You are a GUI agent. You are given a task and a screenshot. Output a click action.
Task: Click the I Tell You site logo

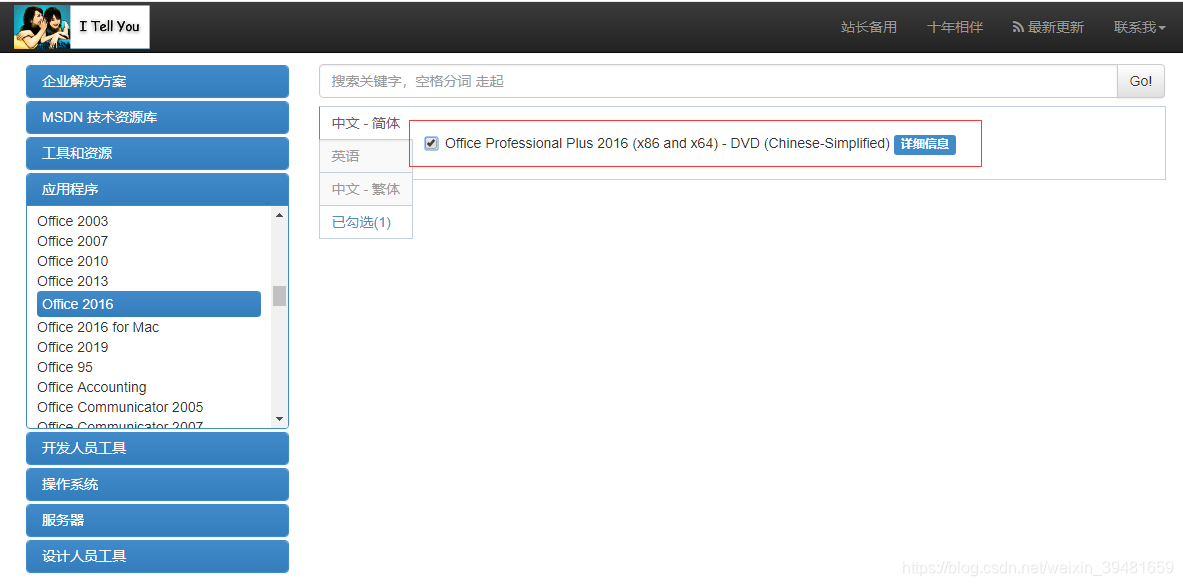tap(81, 26)
